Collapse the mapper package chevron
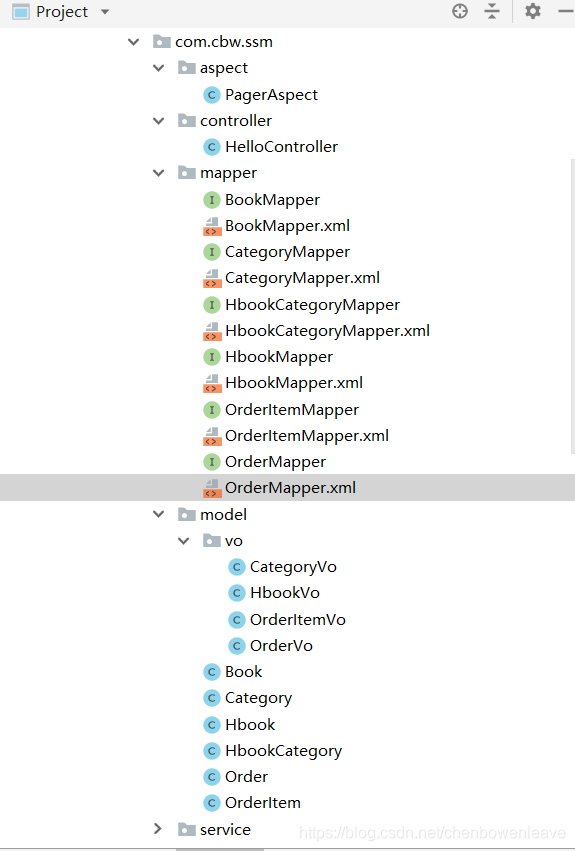Image resolution: width=575 pixels, height=851 pixels. click(159, 173)
